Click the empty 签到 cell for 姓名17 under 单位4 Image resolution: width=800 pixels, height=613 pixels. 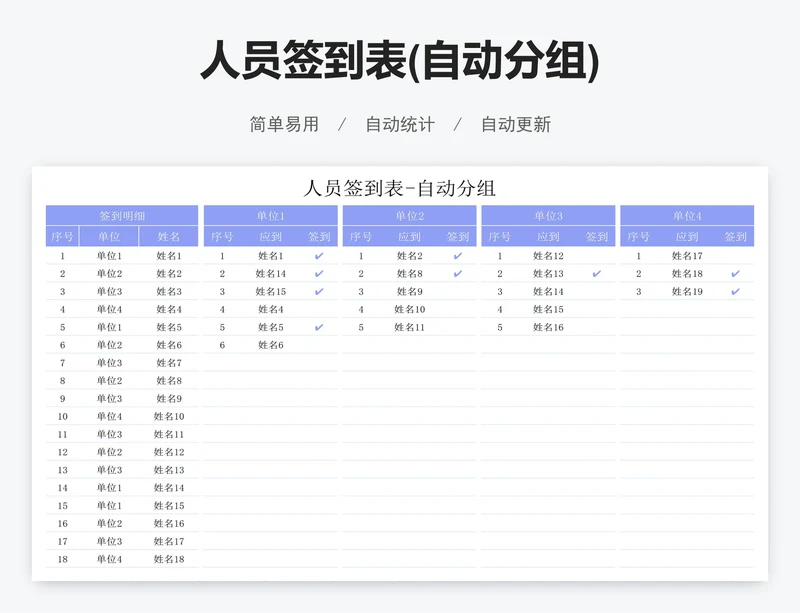point(735,256)
